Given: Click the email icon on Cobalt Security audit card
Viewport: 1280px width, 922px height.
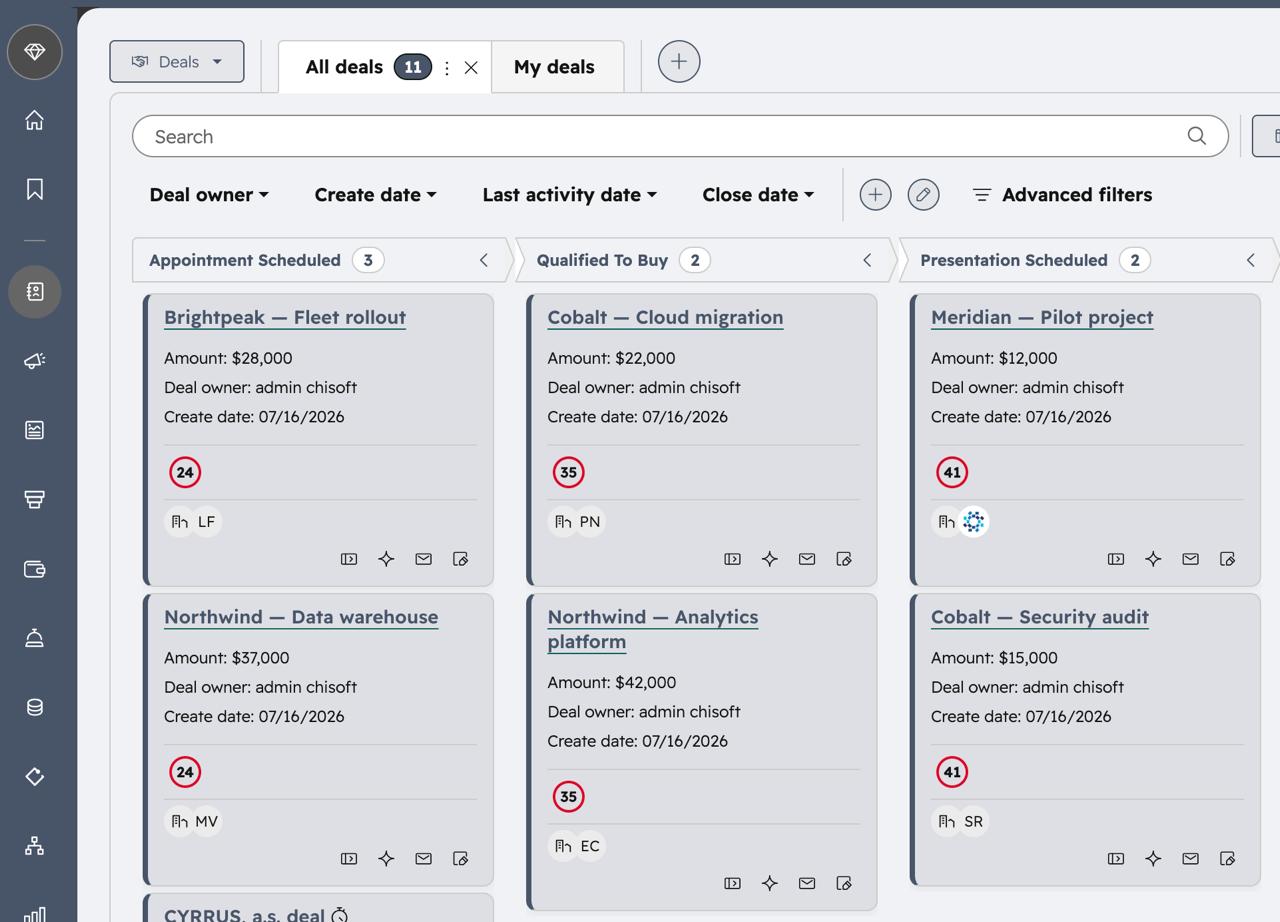Looking at the screenshot, I should click(x=1191, y=859).
